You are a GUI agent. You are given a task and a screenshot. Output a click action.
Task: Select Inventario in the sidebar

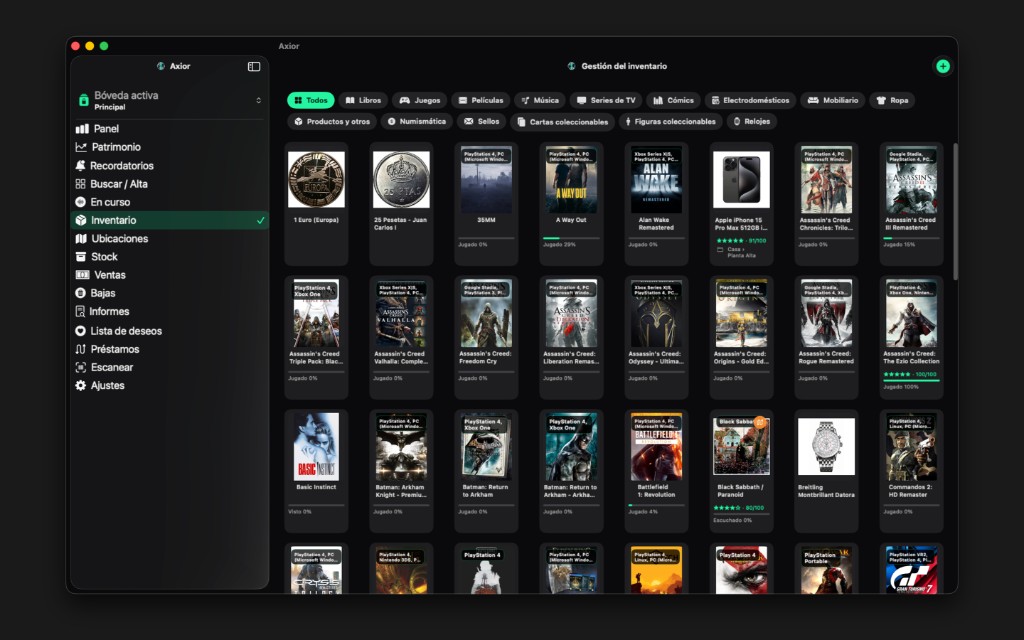point(170,220)
